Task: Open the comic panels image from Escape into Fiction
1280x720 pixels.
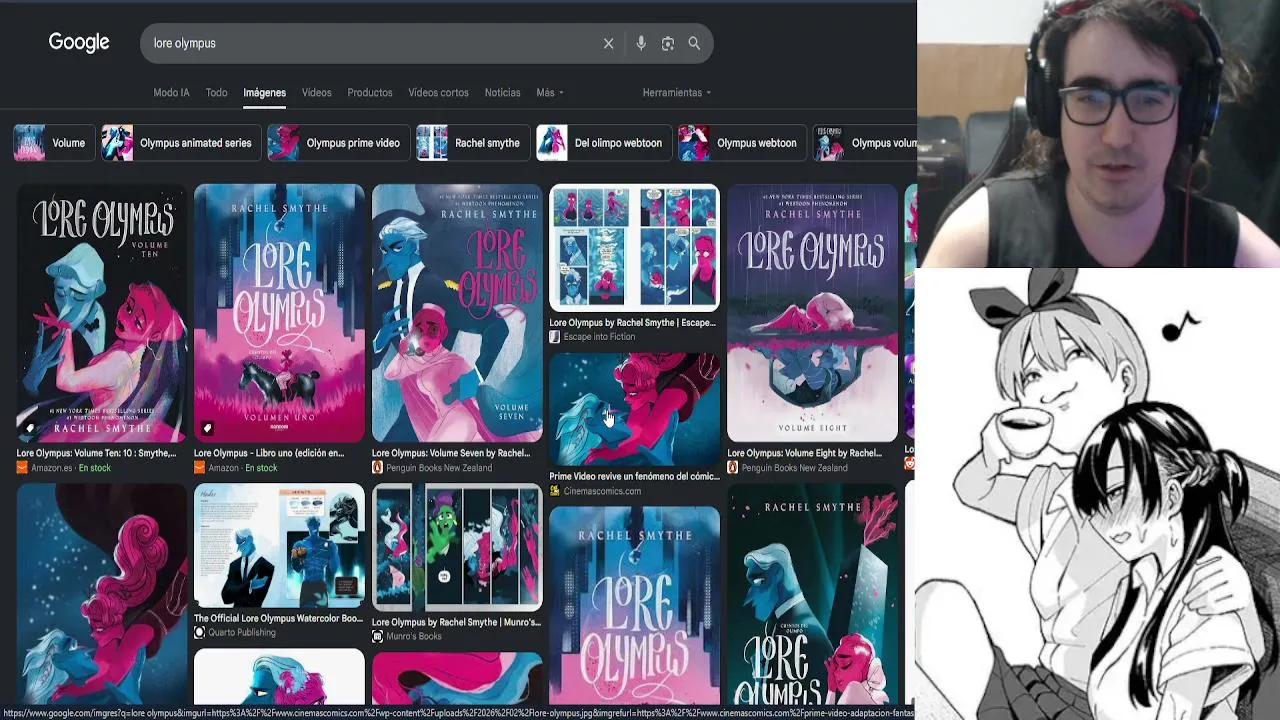Action: 634,248
